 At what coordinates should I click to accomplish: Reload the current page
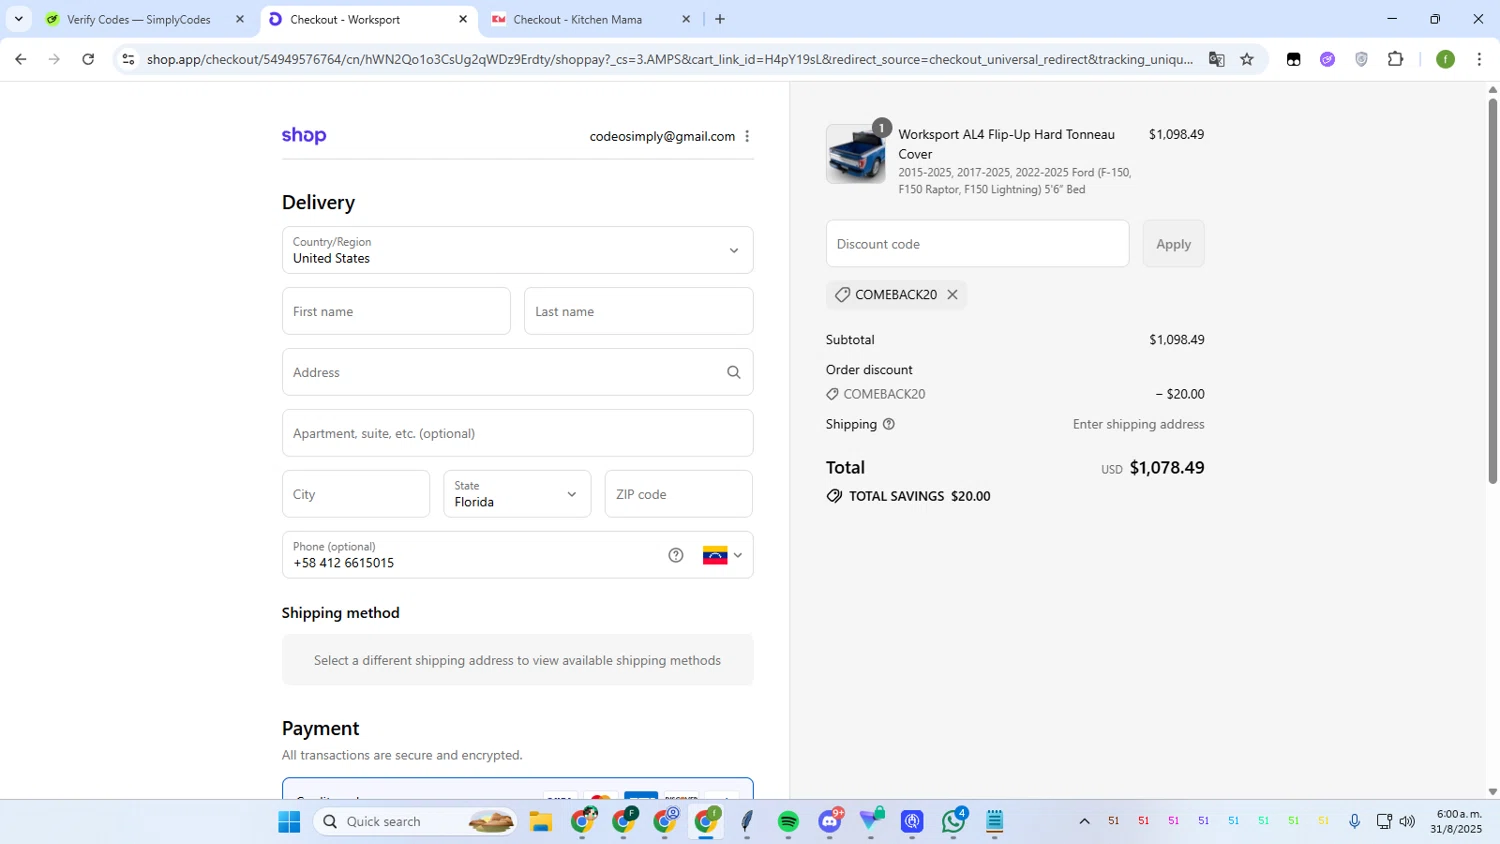point(88,59)
